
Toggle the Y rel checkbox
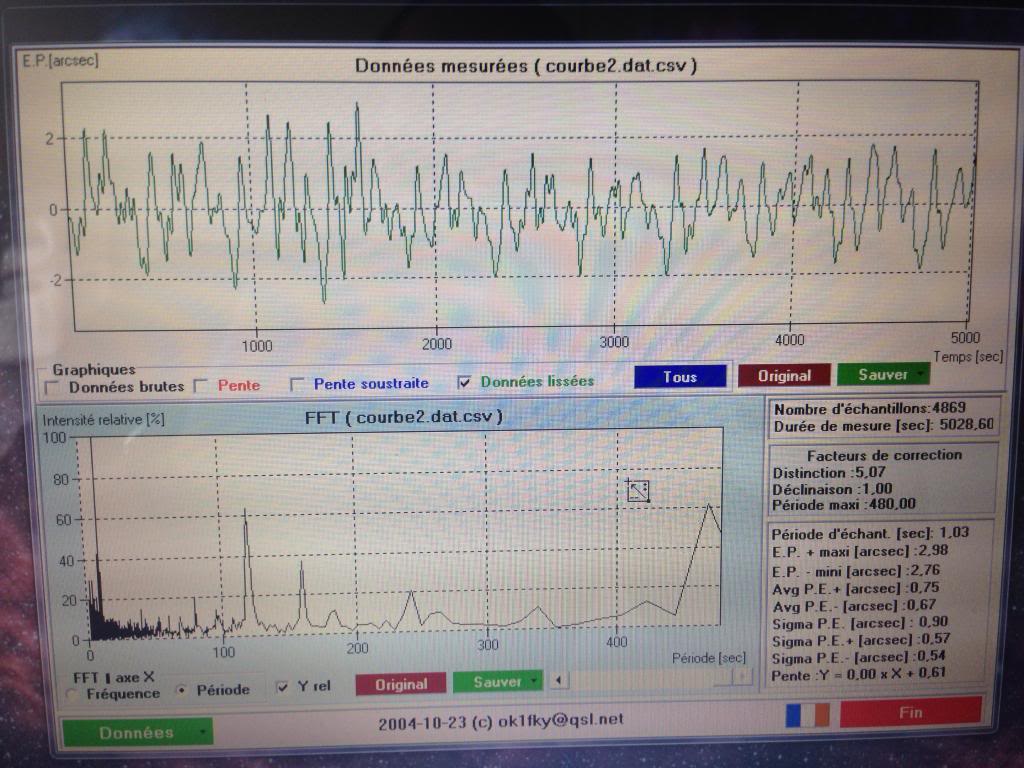pos(282,686)
